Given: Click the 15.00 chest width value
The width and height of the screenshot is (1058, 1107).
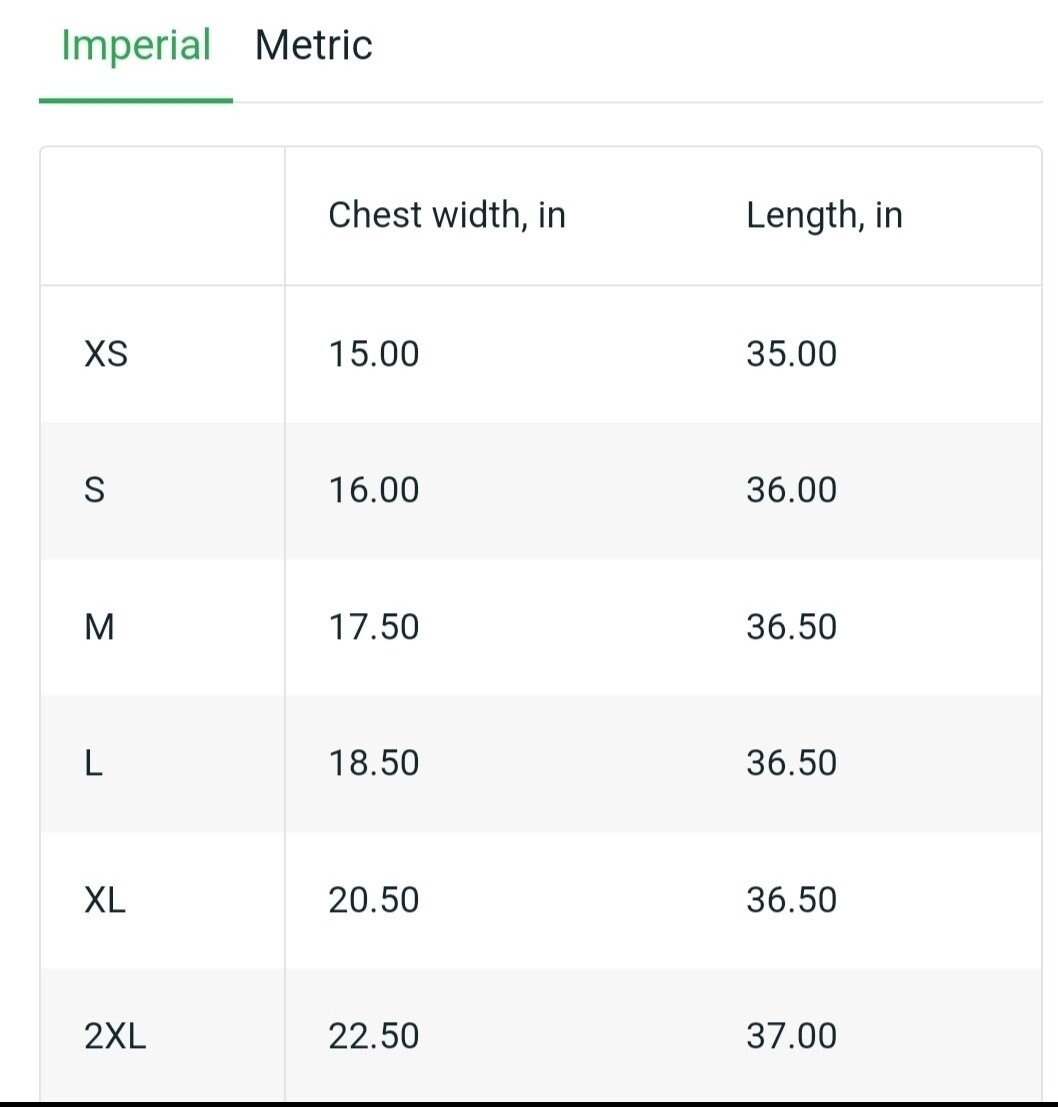Looking at the screenshot, I should (x=374, y=353).
